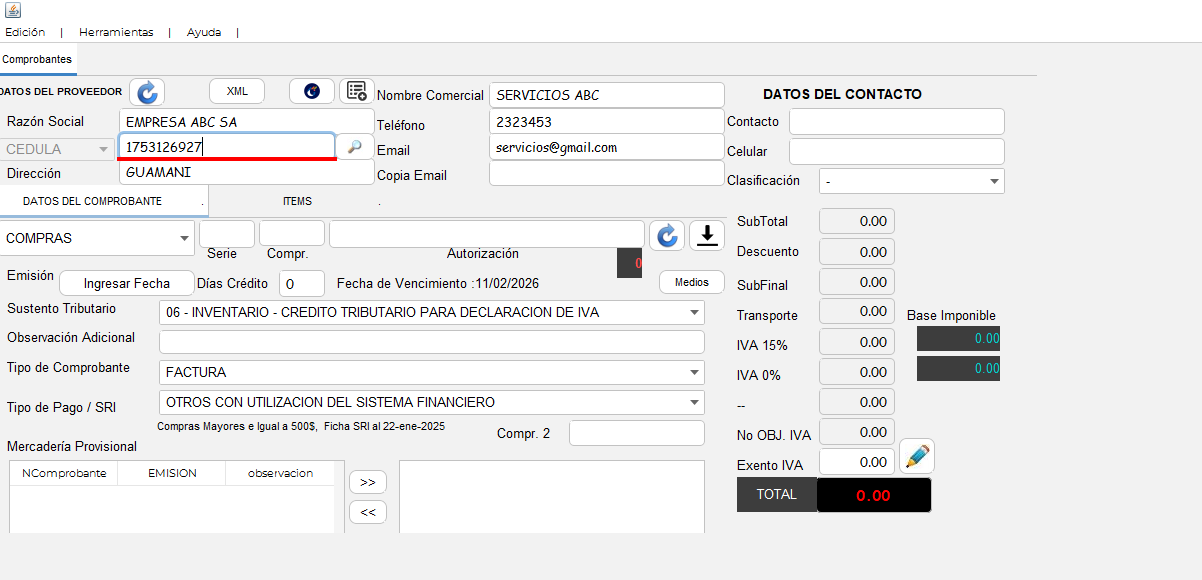Click the refresh icon beside Datos del Proveedor
Screen dimensions: 1202x580
[147, 92]
